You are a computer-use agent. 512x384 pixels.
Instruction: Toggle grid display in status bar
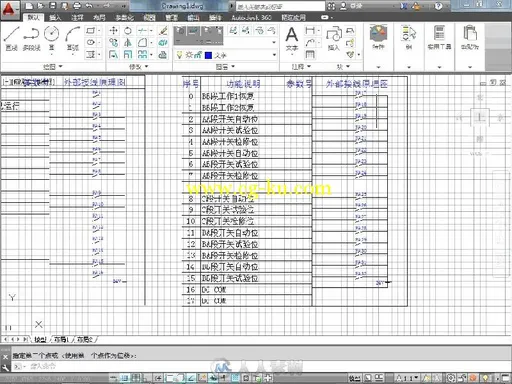coord(136,378)
